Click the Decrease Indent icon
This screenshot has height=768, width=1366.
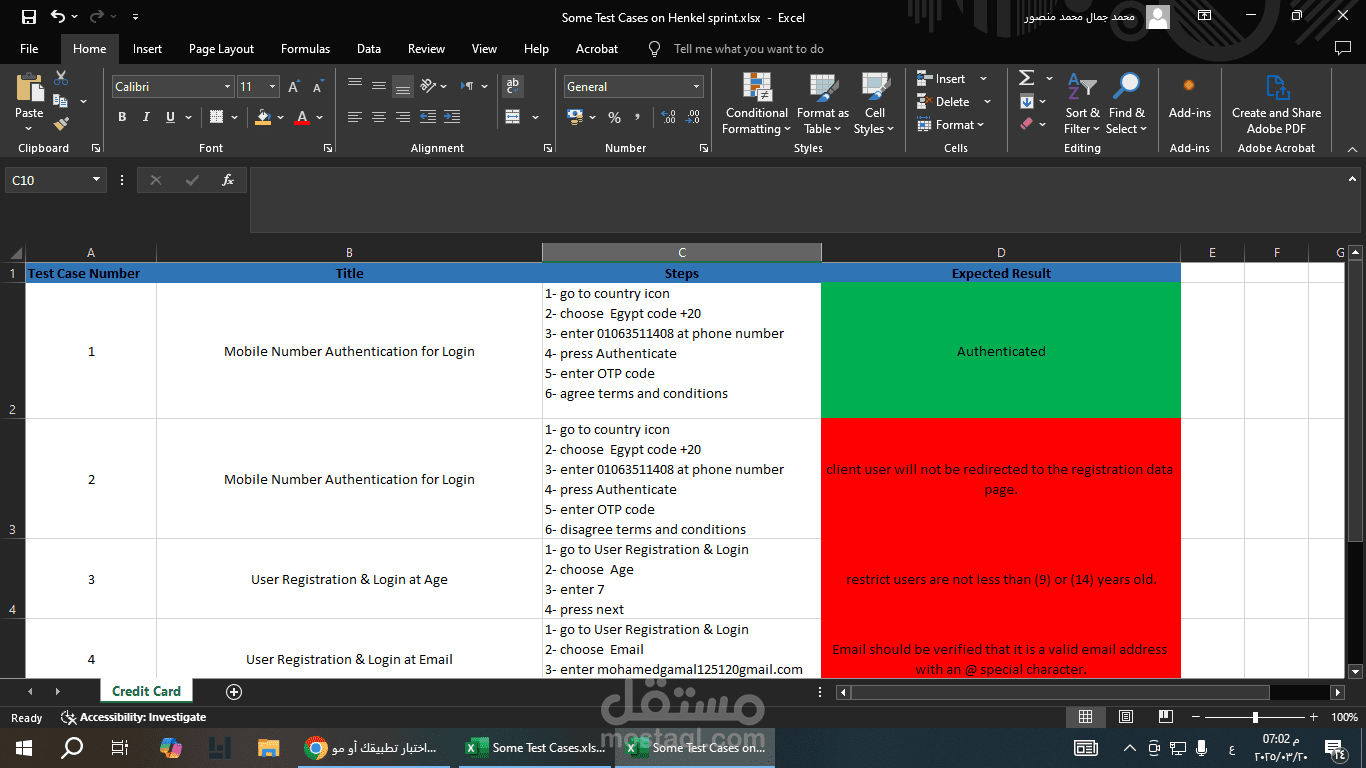pos(428,117)
